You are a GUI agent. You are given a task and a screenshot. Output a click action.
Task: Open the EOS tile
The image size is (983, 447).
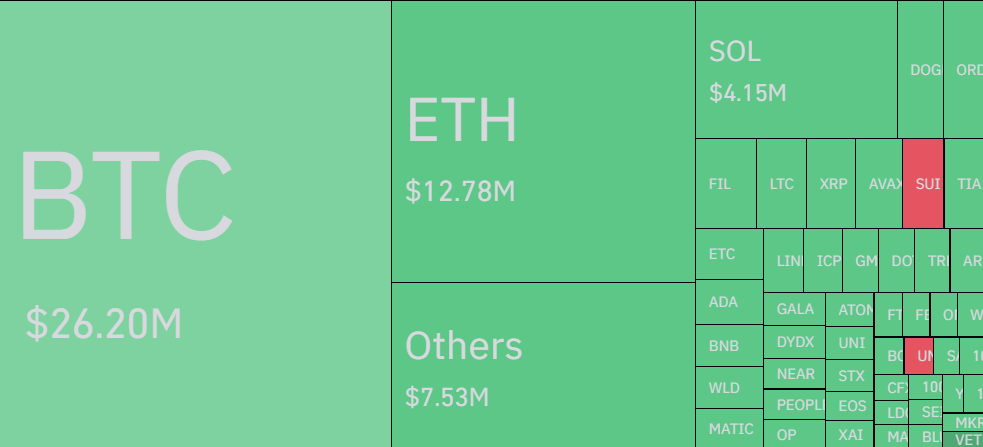851,405
